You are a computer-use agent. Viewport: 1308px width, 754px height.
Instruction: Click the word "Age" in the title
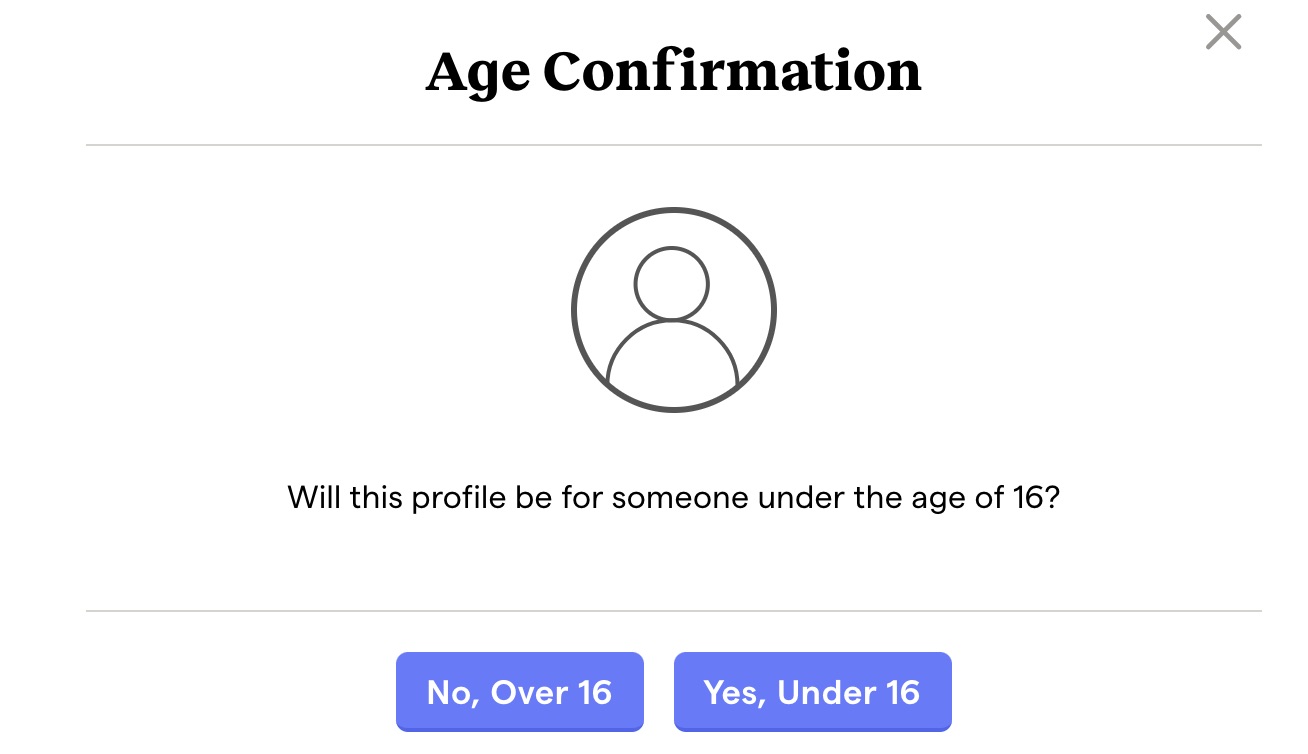click(477, 73)
